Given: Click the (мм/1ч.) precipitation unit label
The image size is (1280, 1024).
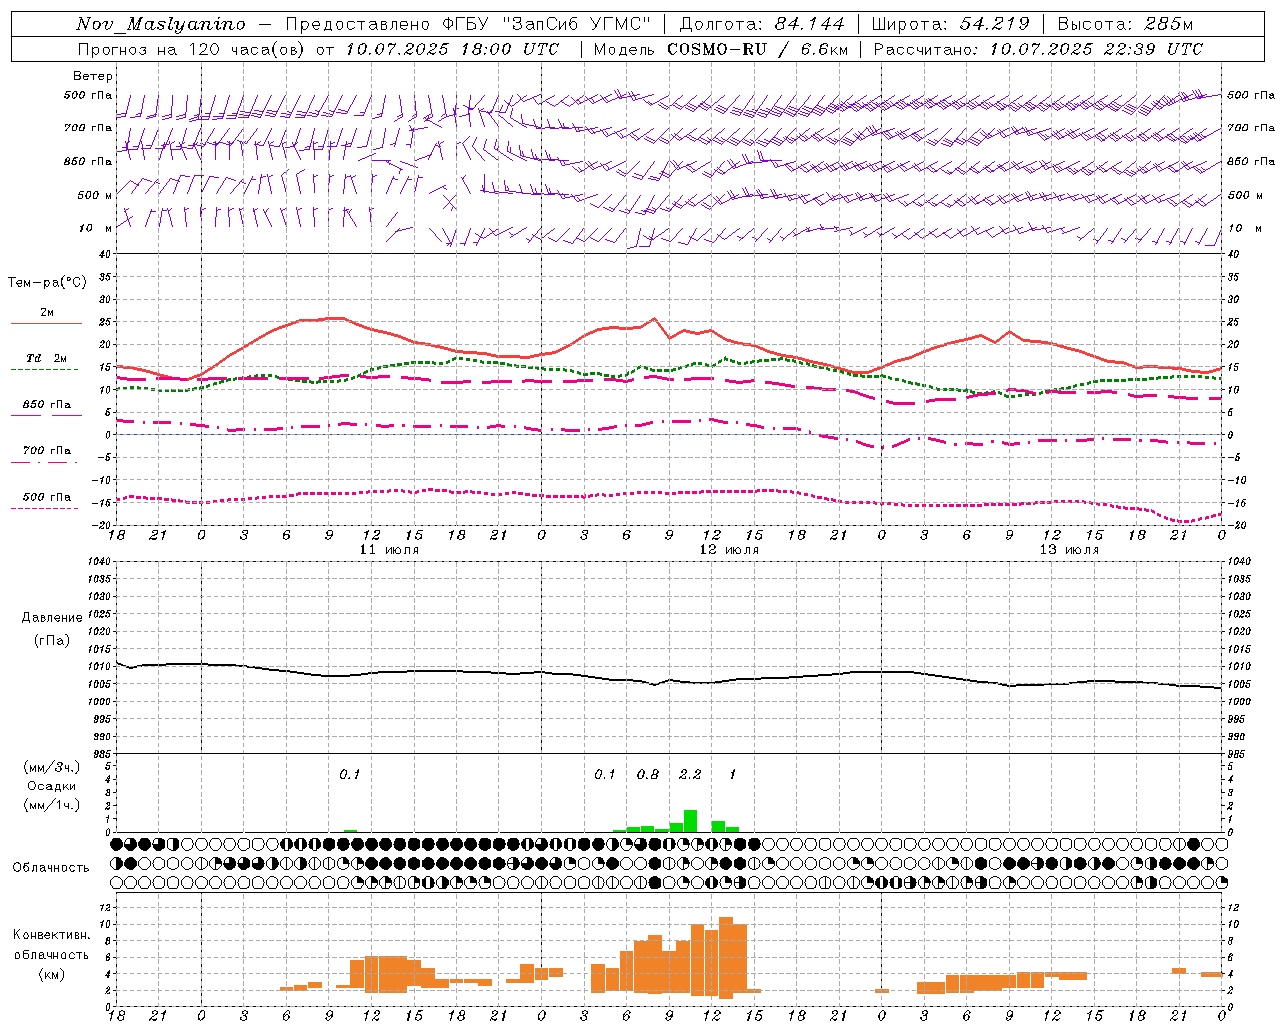Looking at the screenshot, I should tap(51, 805).
